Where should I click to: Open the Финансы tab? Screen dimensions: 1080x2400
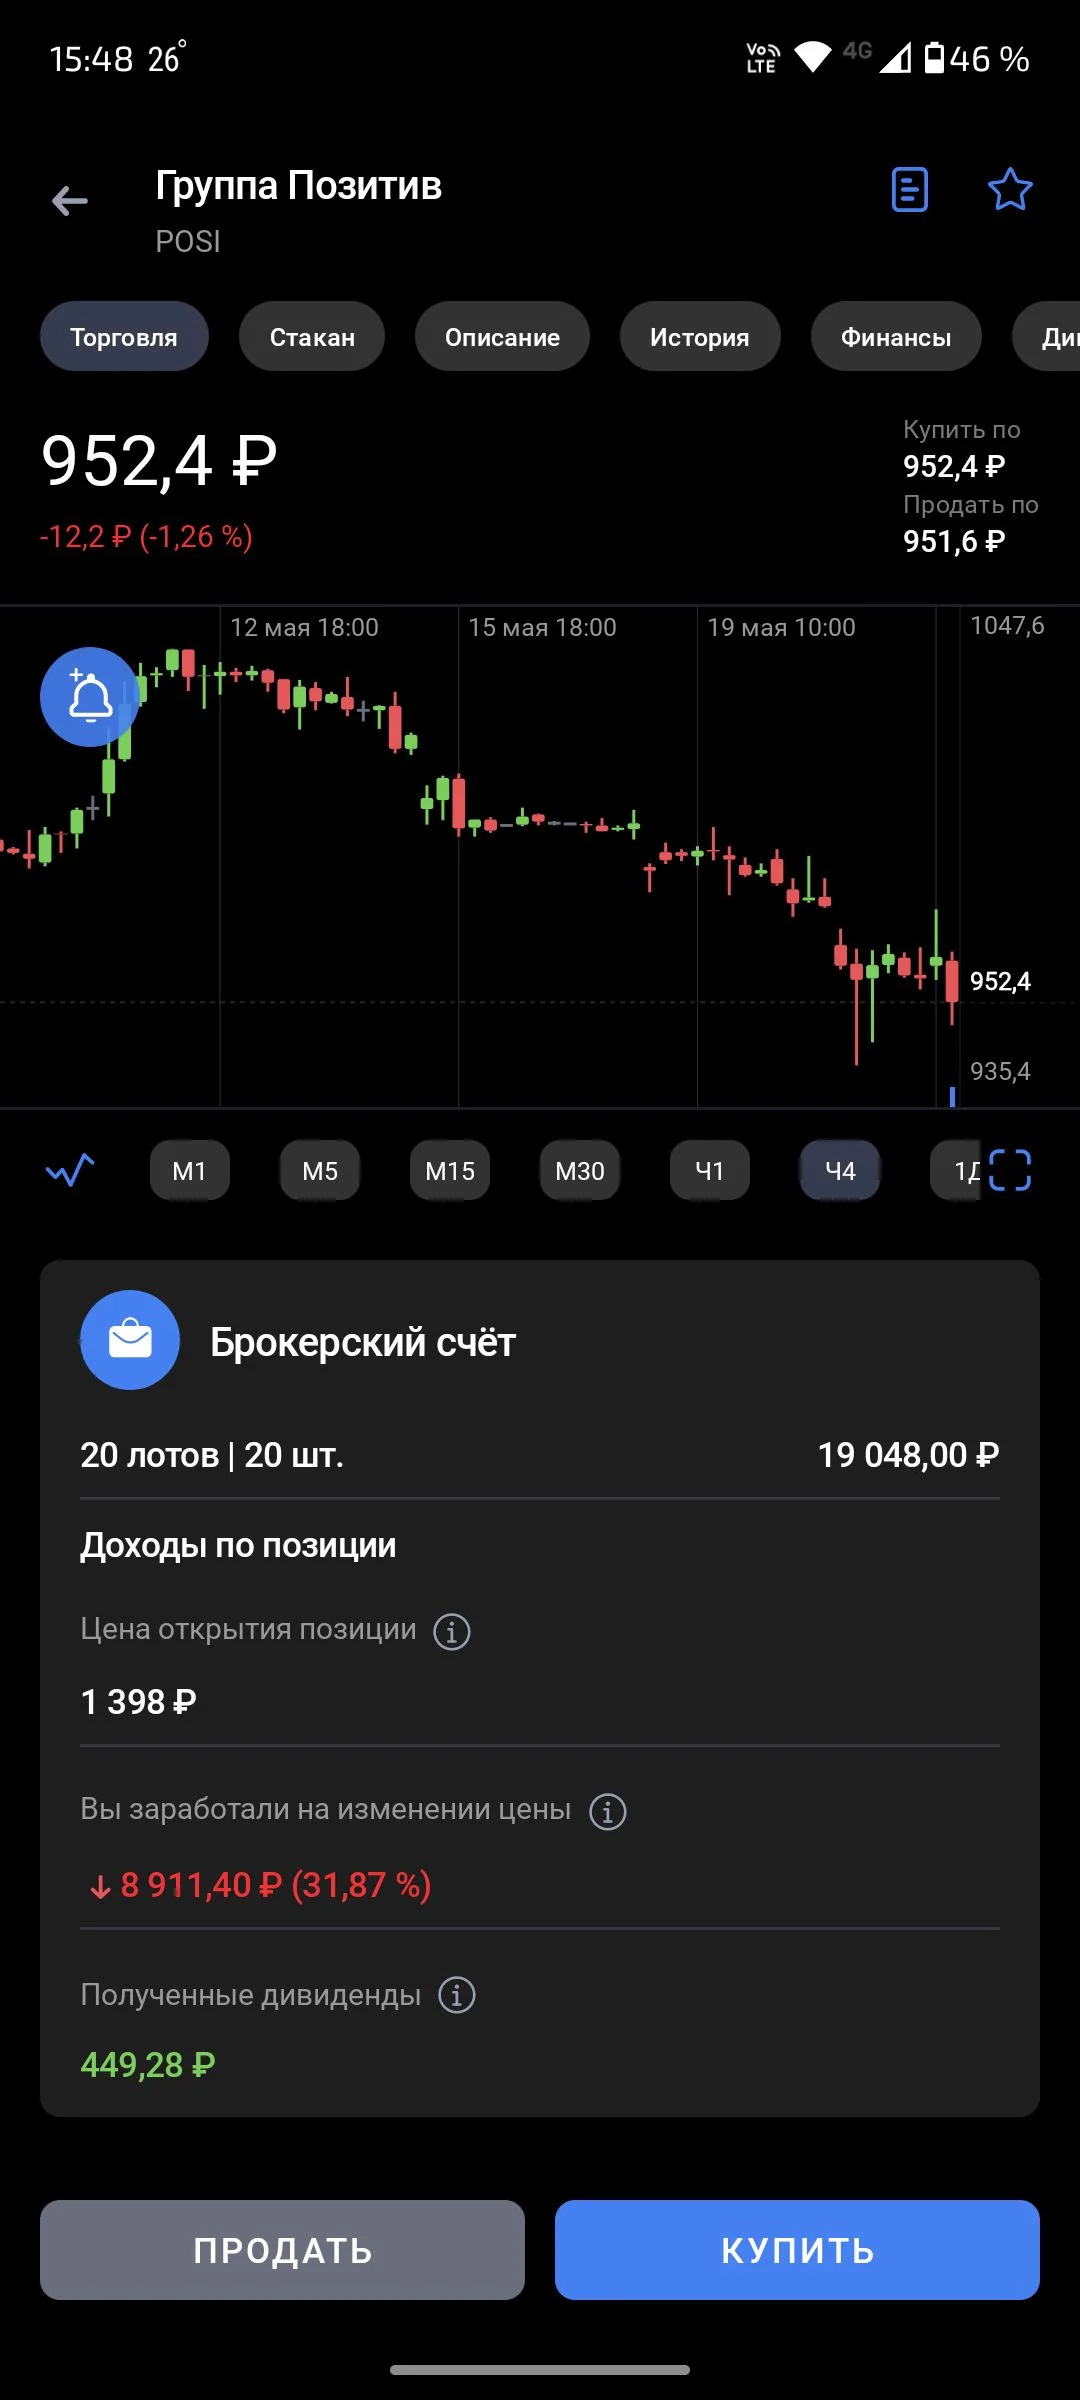(896, 337)
